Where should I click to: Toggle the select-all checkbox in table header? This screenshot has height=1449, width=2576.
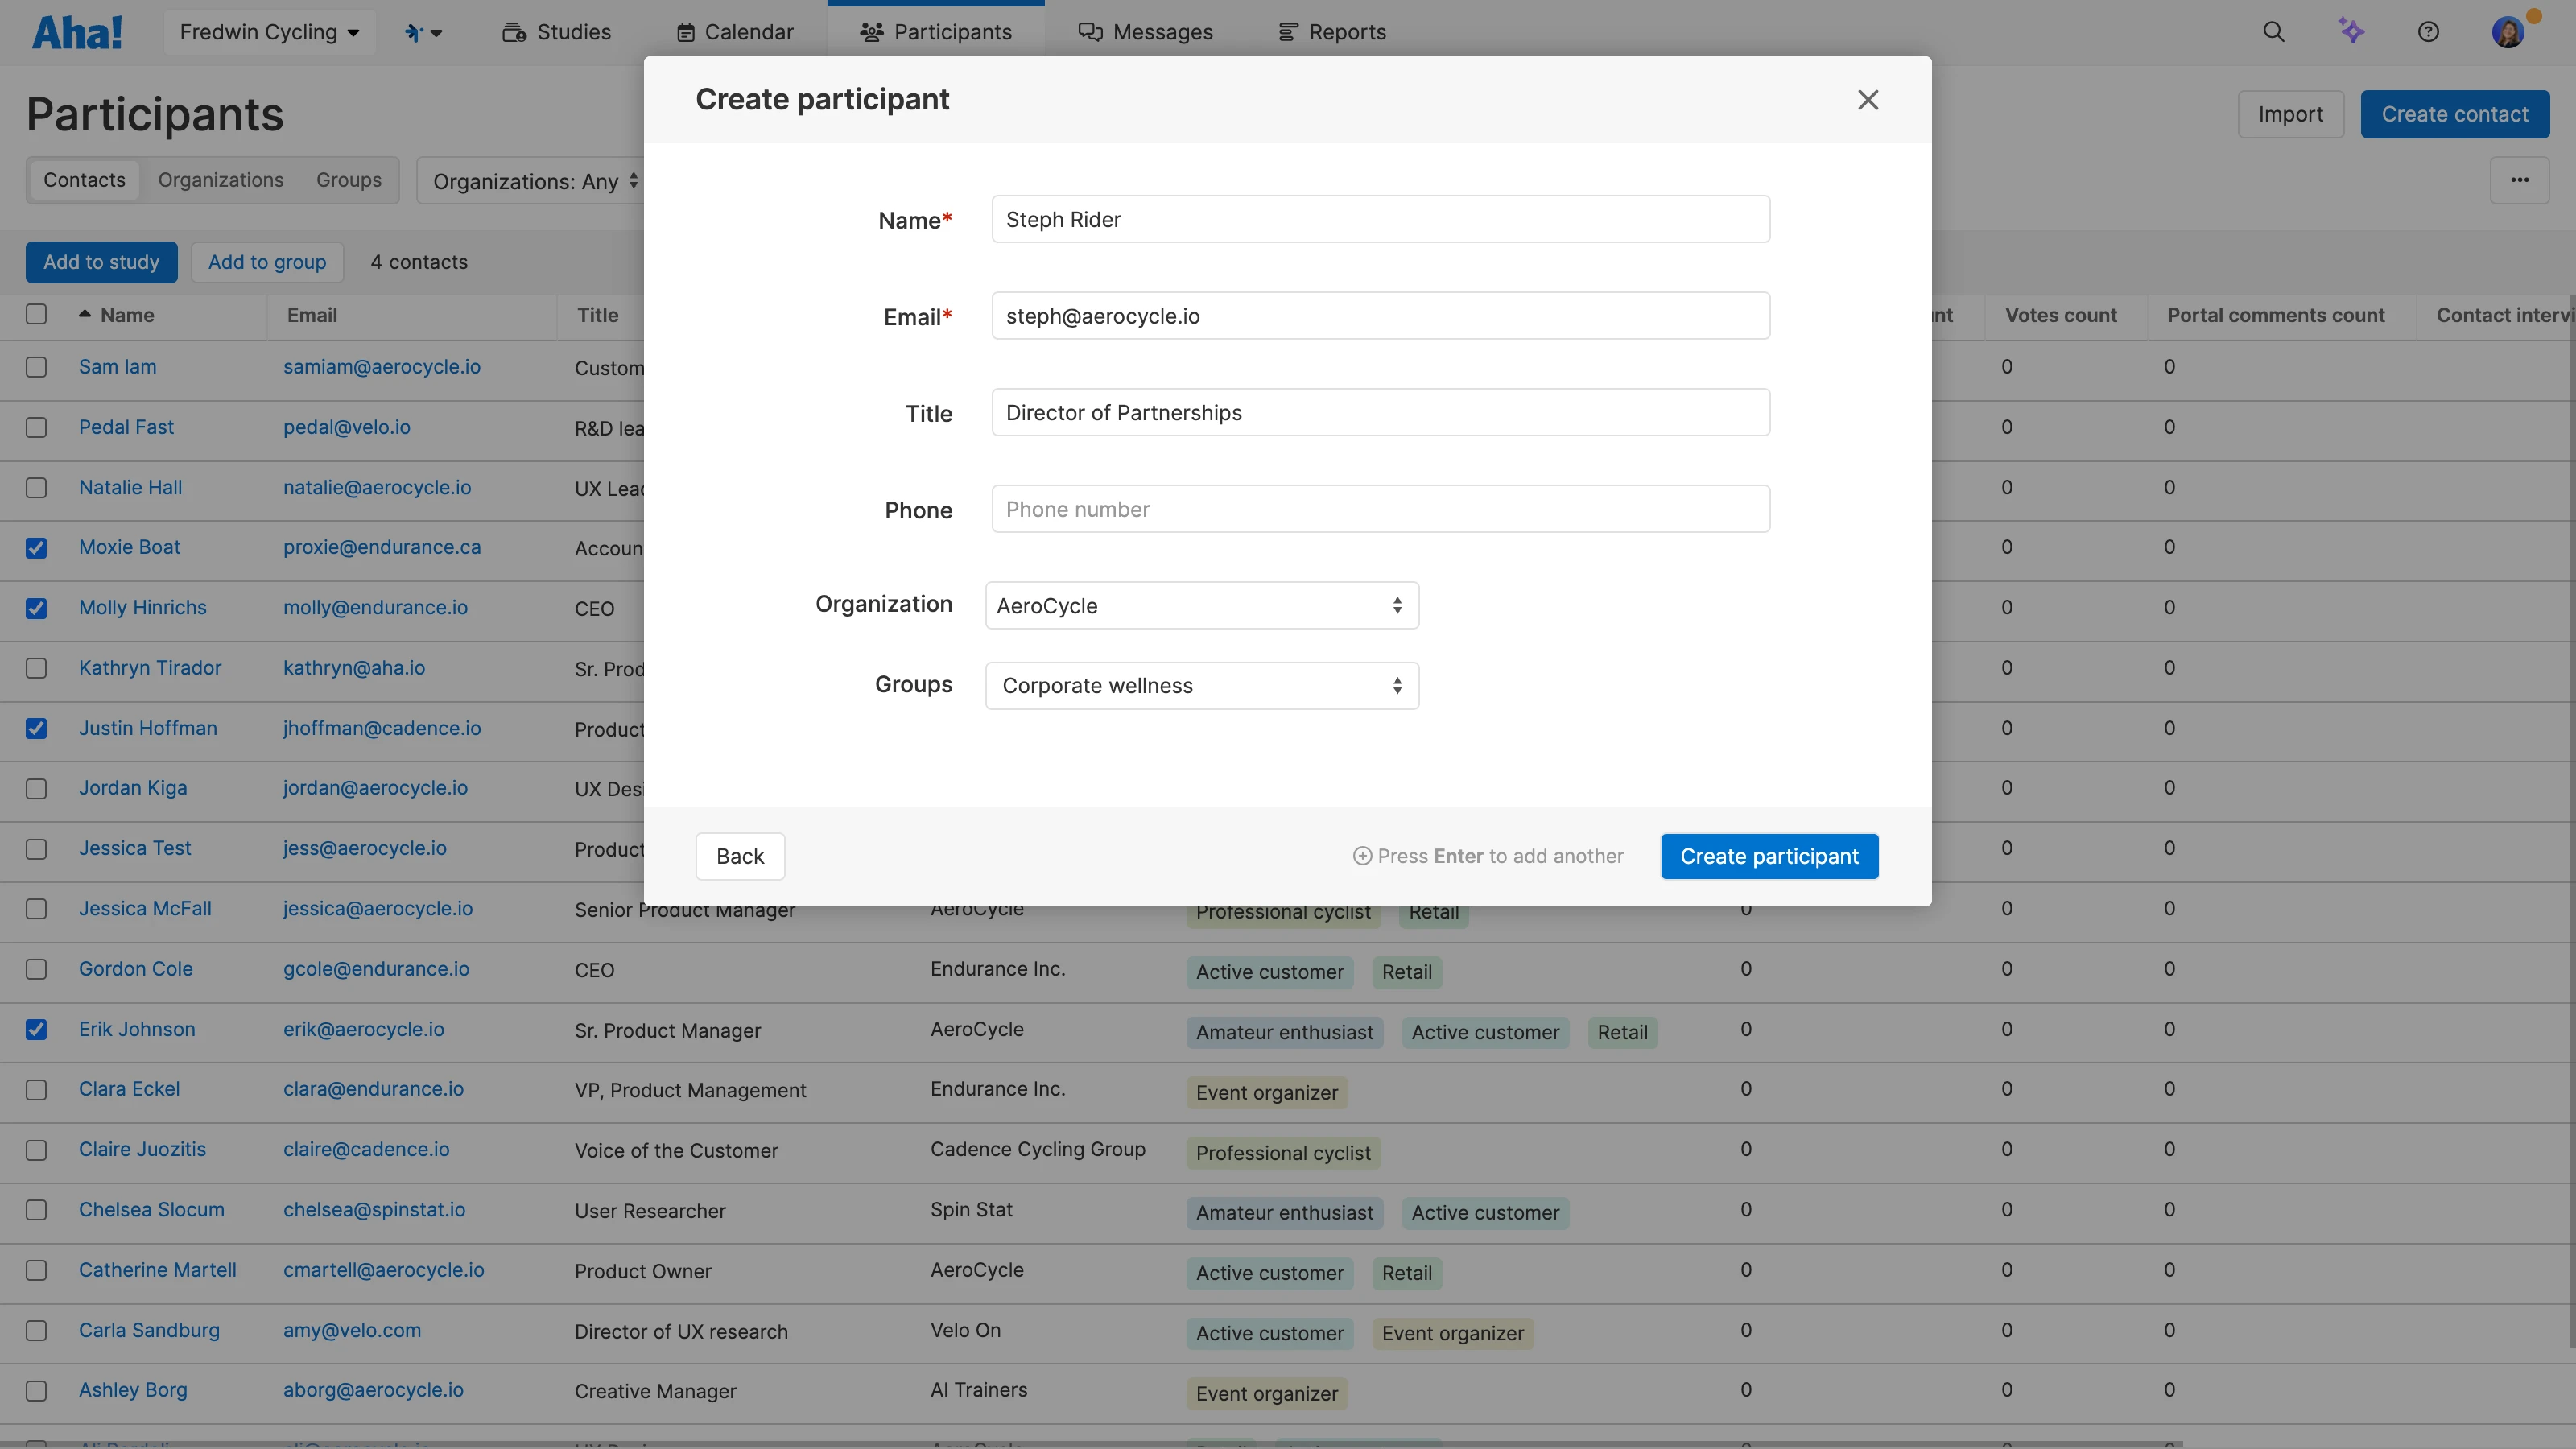[36, 314]
